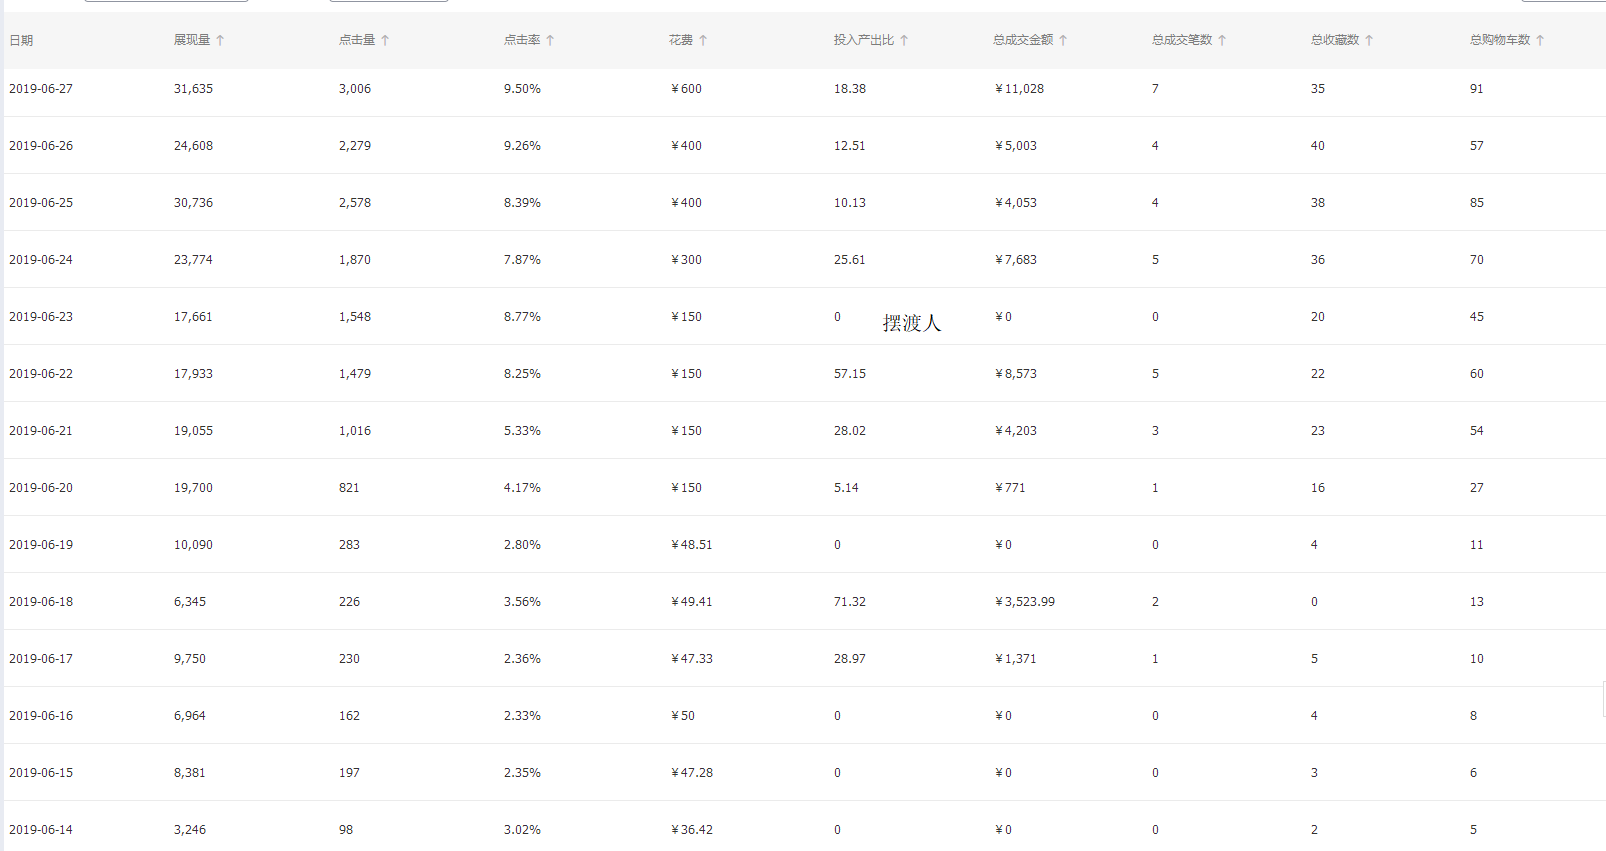The image size is (1606, 851).
Task: Click cart count 85
Action: [x=1477, y=203]
